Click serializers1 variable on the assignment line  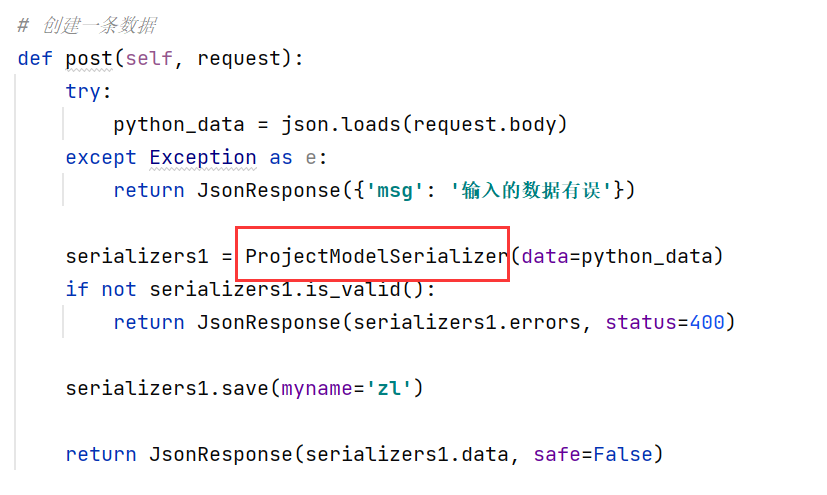(x=137, y=256)
